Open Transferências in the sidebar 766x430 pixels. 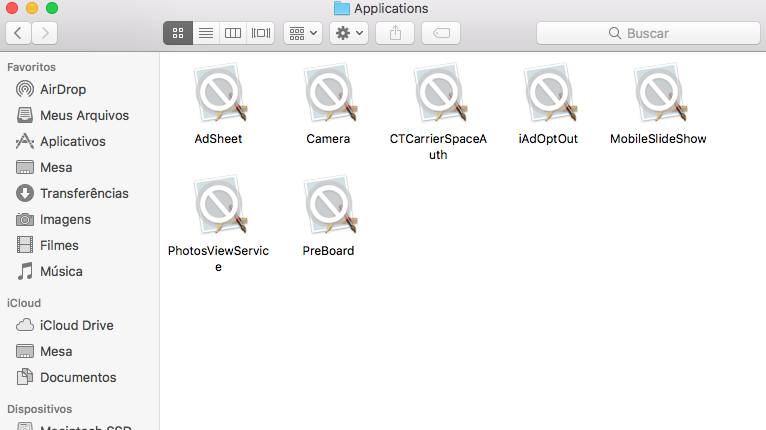80,193
